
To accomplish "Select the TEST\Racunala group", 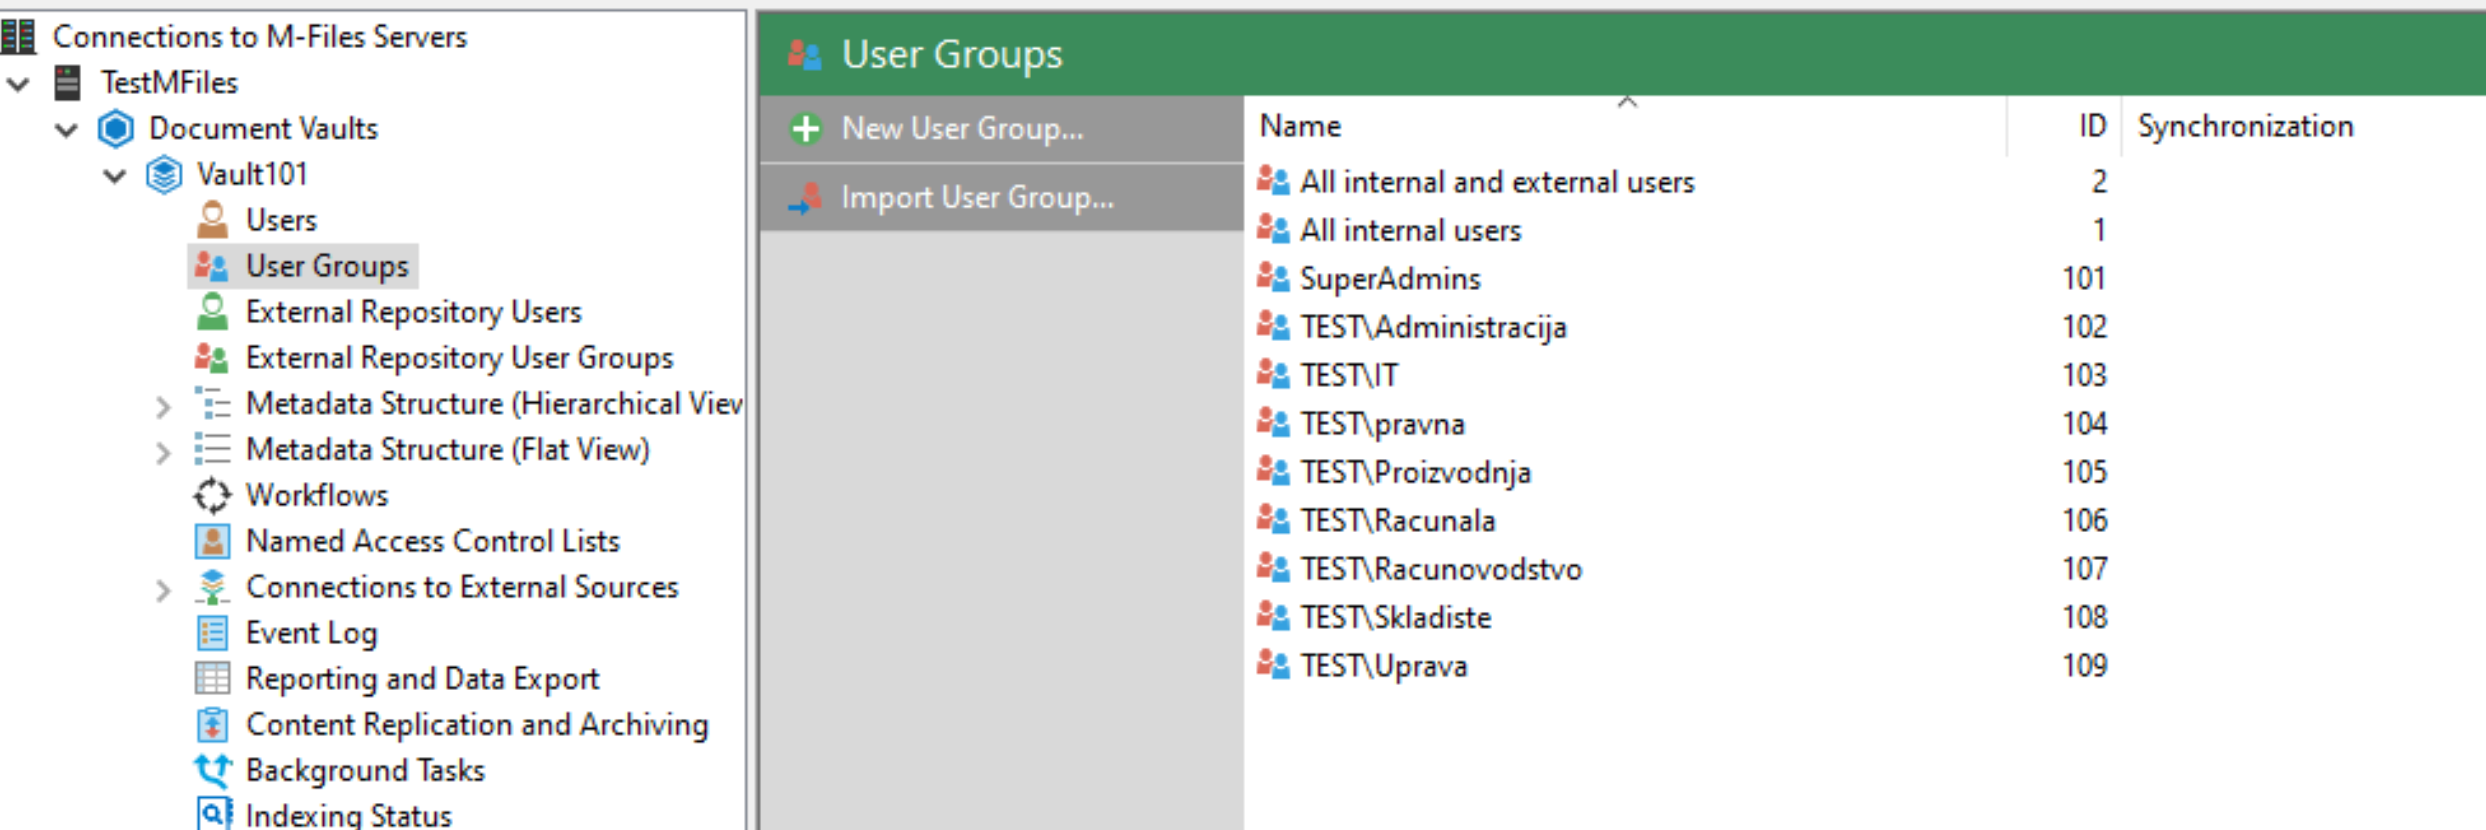I will coord(1397,520).
